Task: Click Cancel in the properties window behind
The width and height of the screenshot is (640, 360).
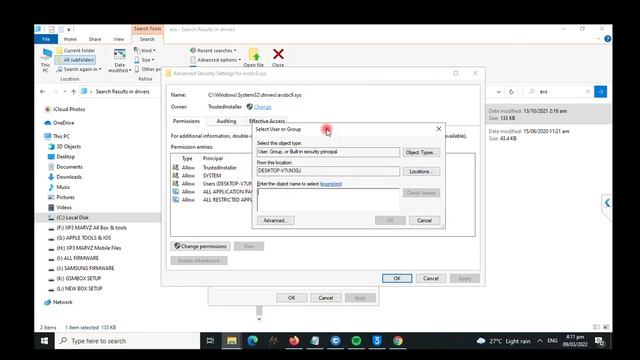Action: point(326,298)
